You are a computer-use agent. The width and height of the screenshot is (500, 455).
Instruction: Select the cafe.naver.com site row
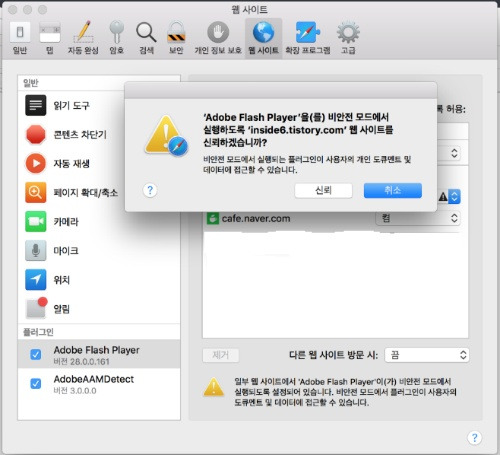(335, 219)
